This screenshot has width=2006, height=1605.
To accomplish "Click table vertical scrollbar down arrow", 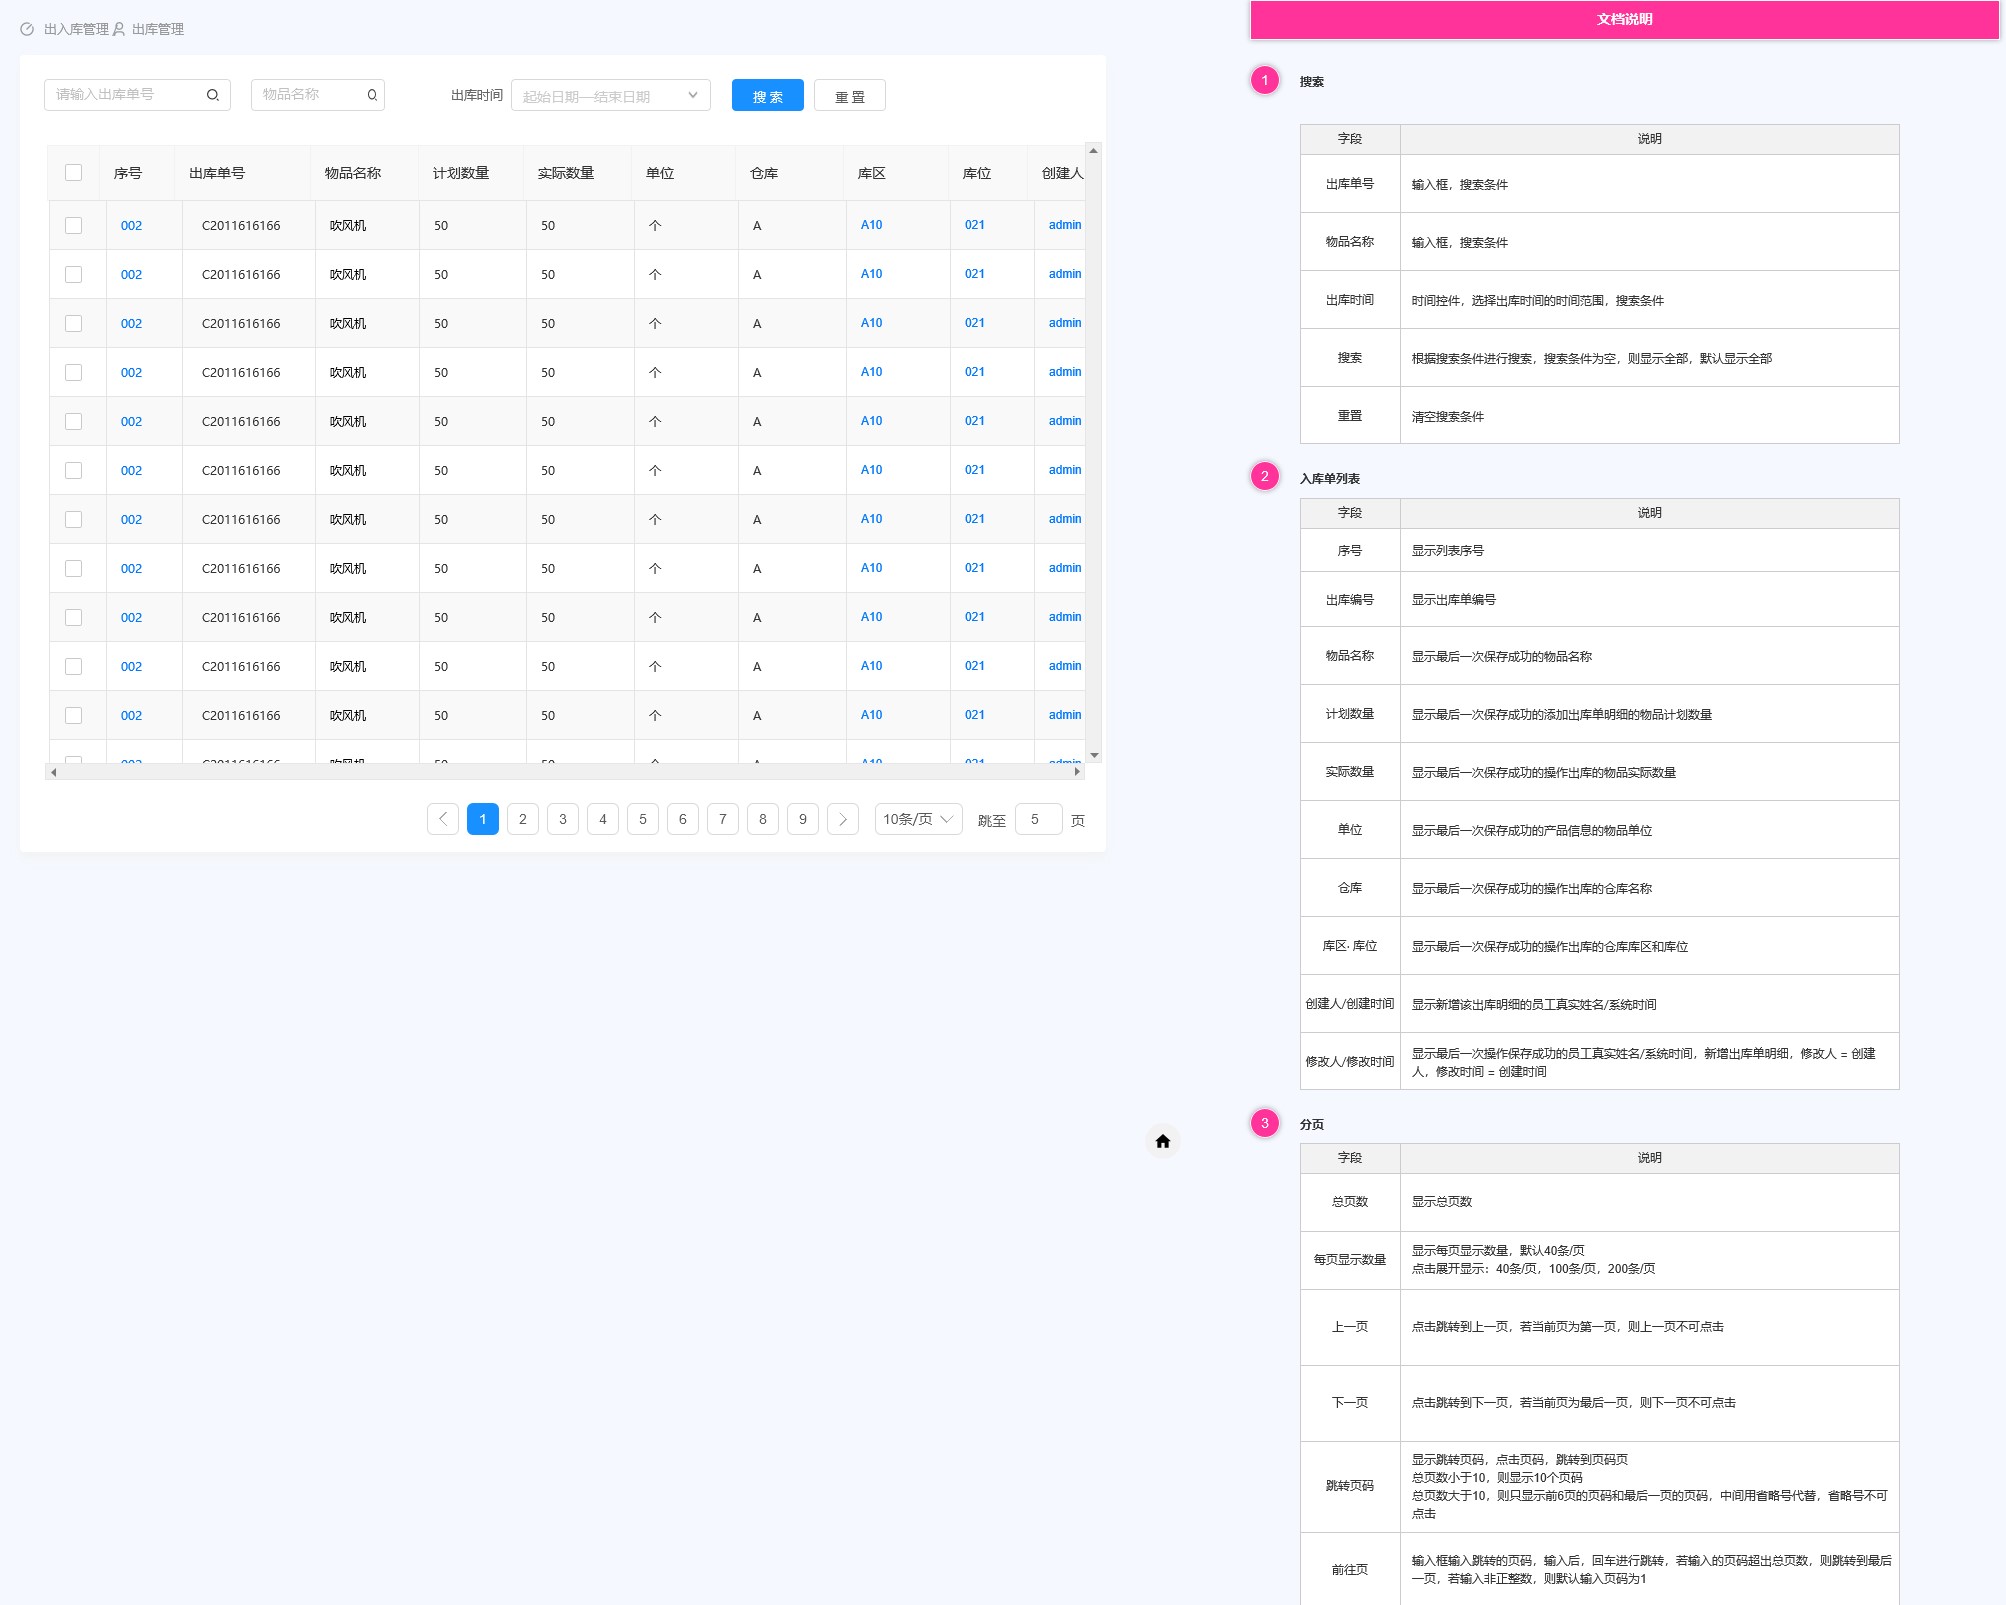I will point(1094,755).
